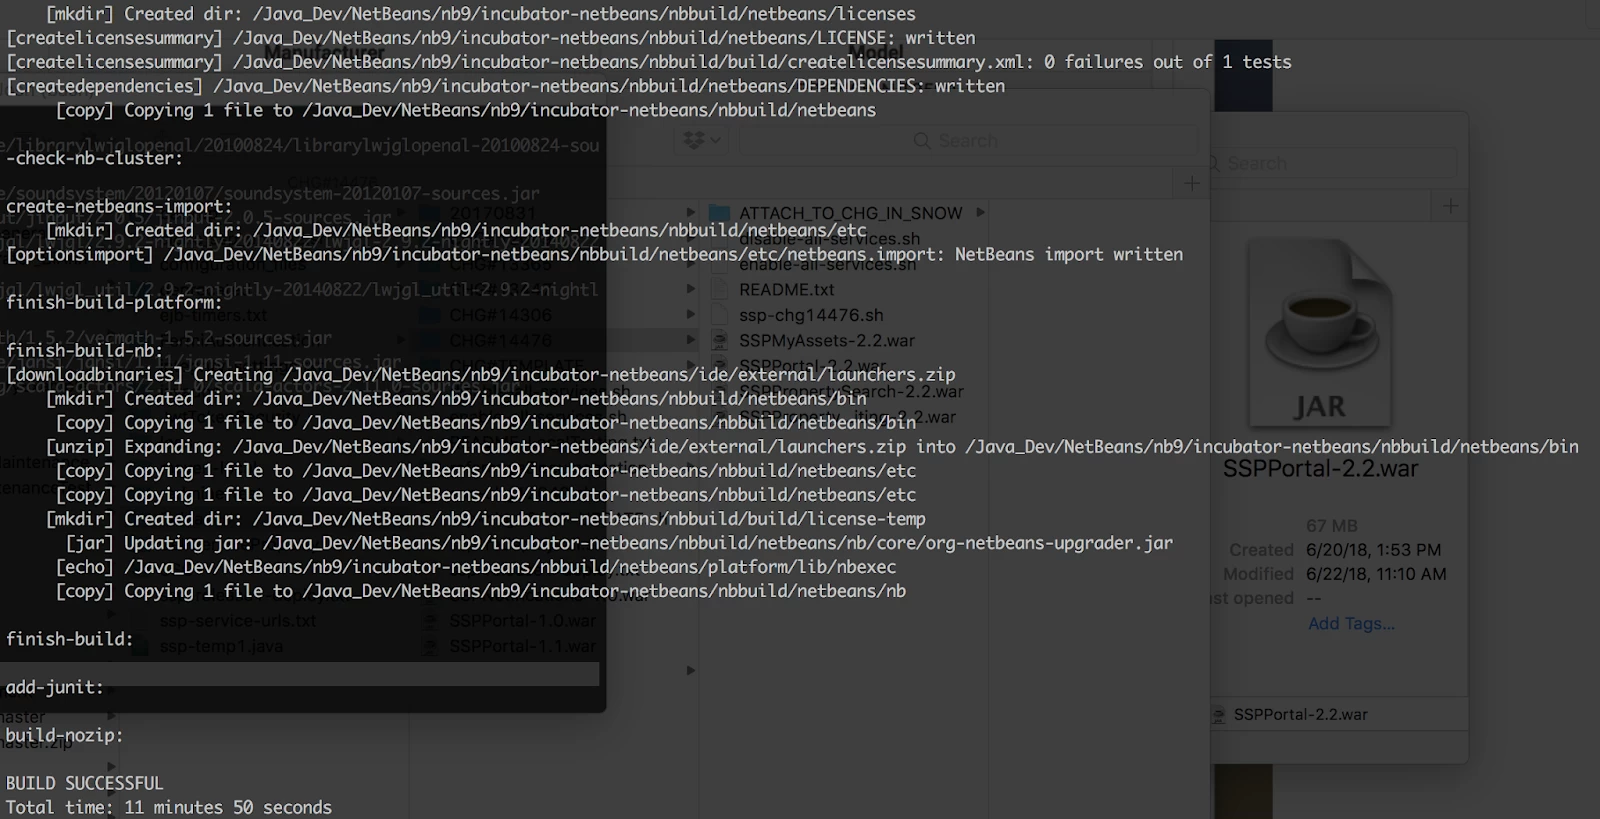Select the SSPMyAssets-2.2.war file name
The height and width of the screenshot is (819, 1600).
click(827, 341)
